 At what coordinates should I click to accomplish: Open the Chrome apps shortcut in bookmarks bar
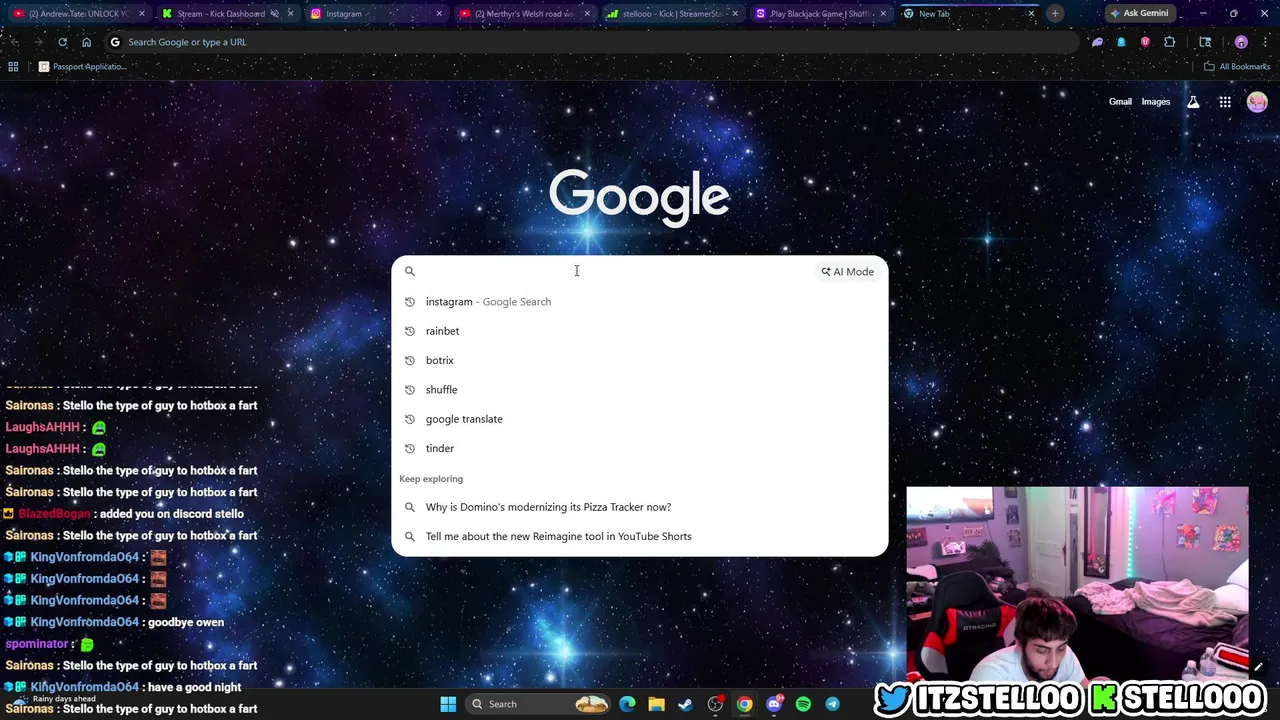13,67
